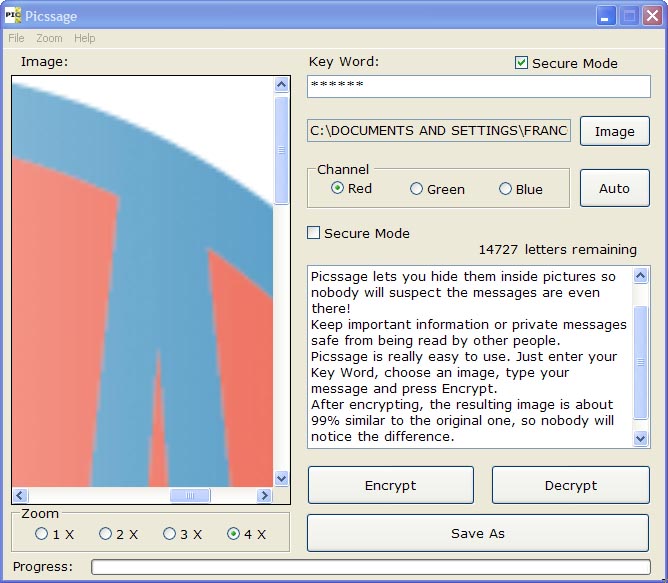Focus the Key Word password field

click(479, 87)
